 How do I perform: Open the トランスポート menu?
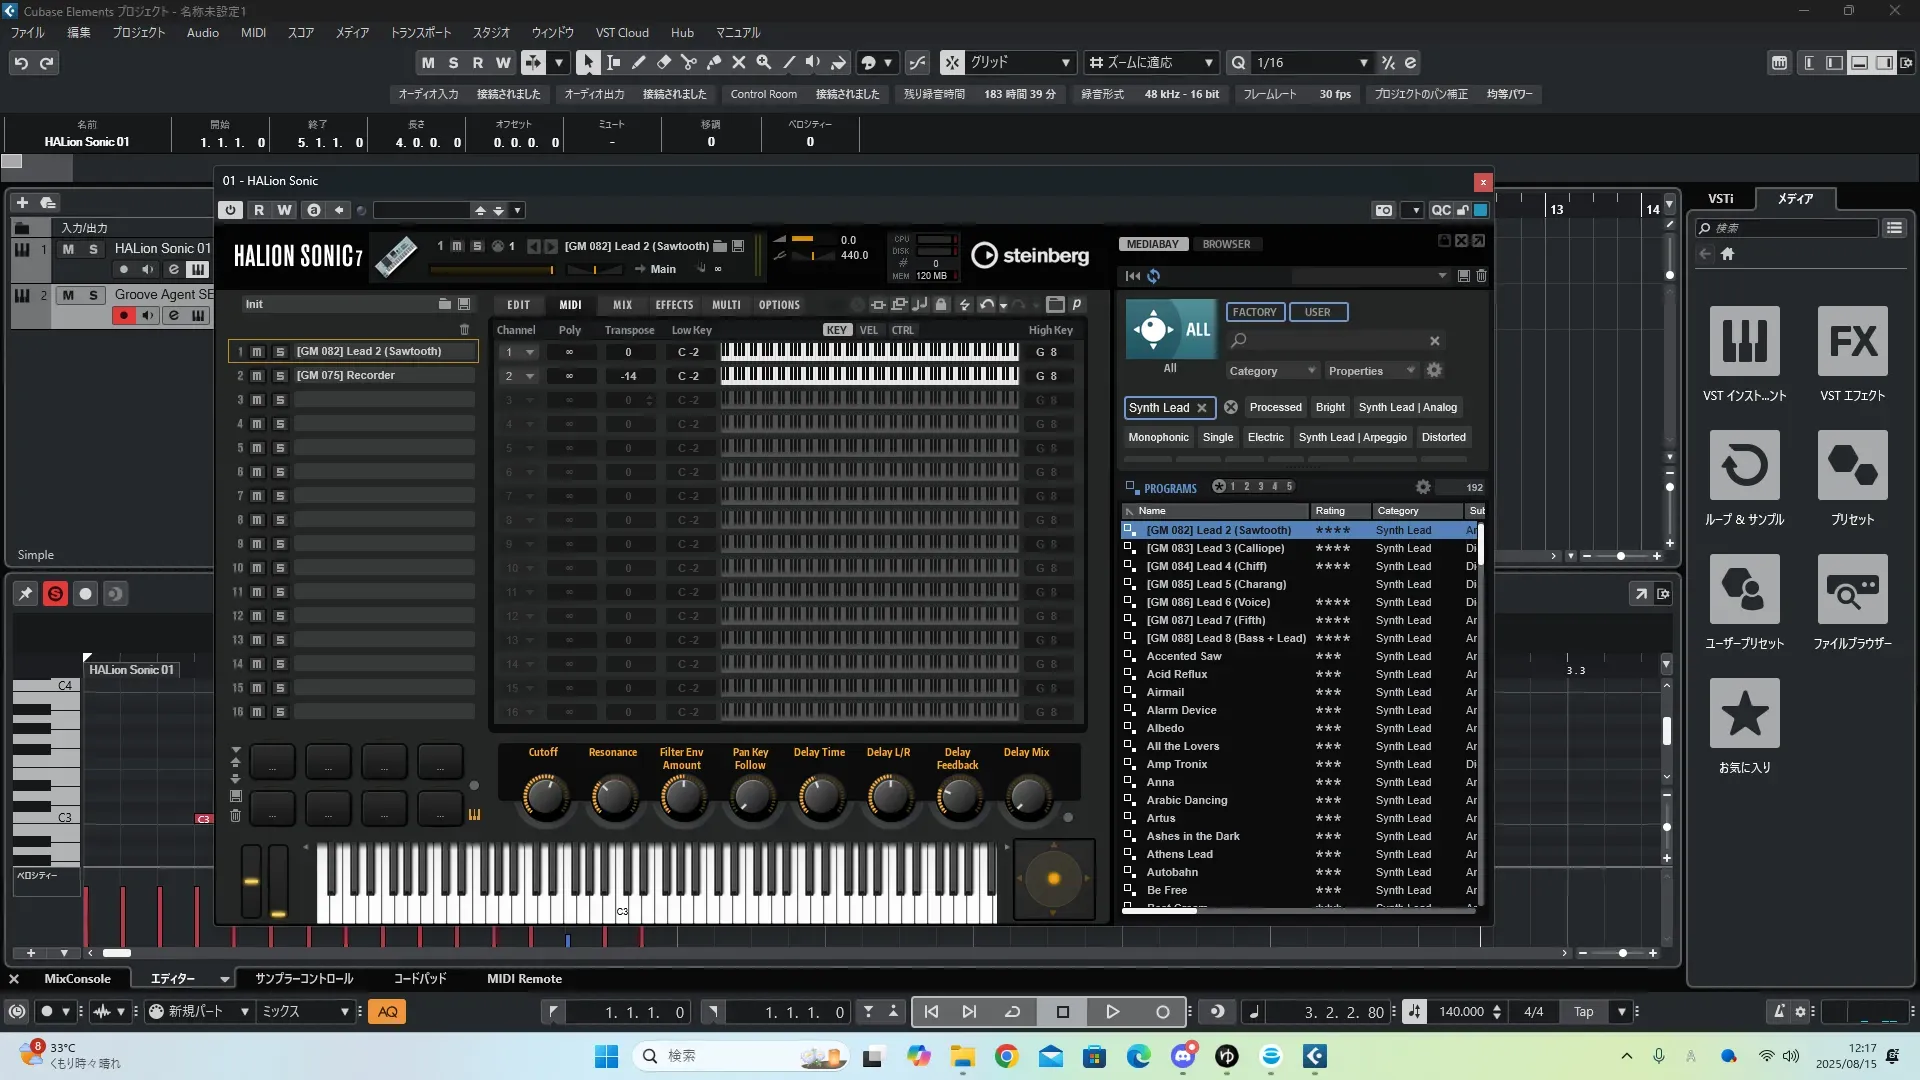point(420,32)
